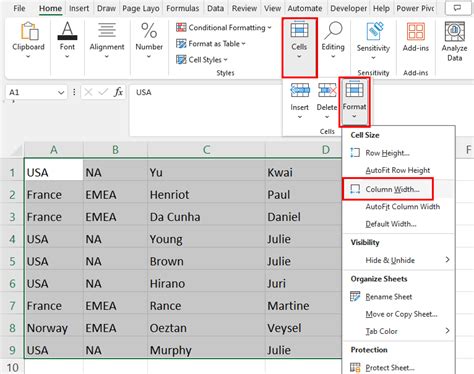Click the Cancel formula X icon
Screen dimensions: 474x374
(88, 92)
